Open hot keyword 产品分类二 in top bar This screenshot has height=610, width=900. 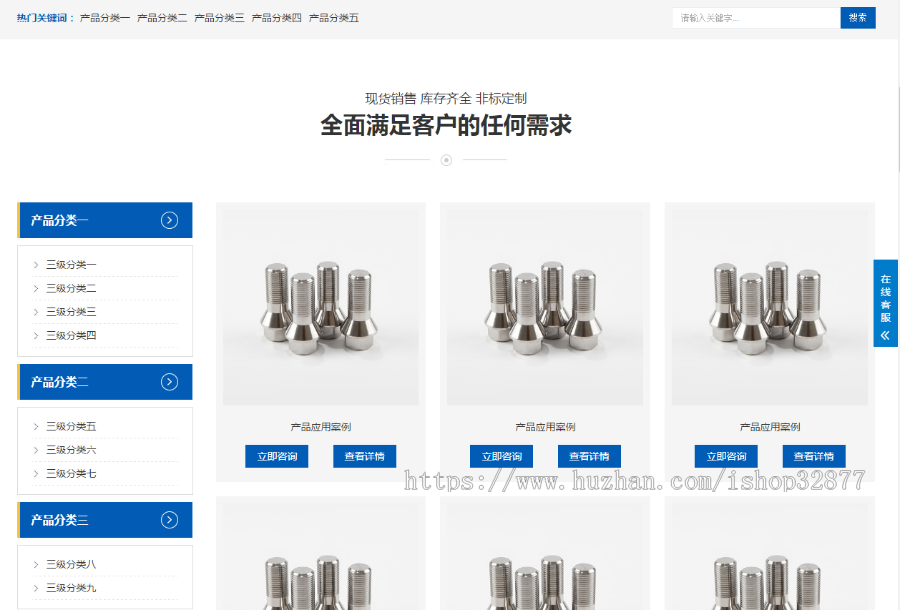pos(162,18)
